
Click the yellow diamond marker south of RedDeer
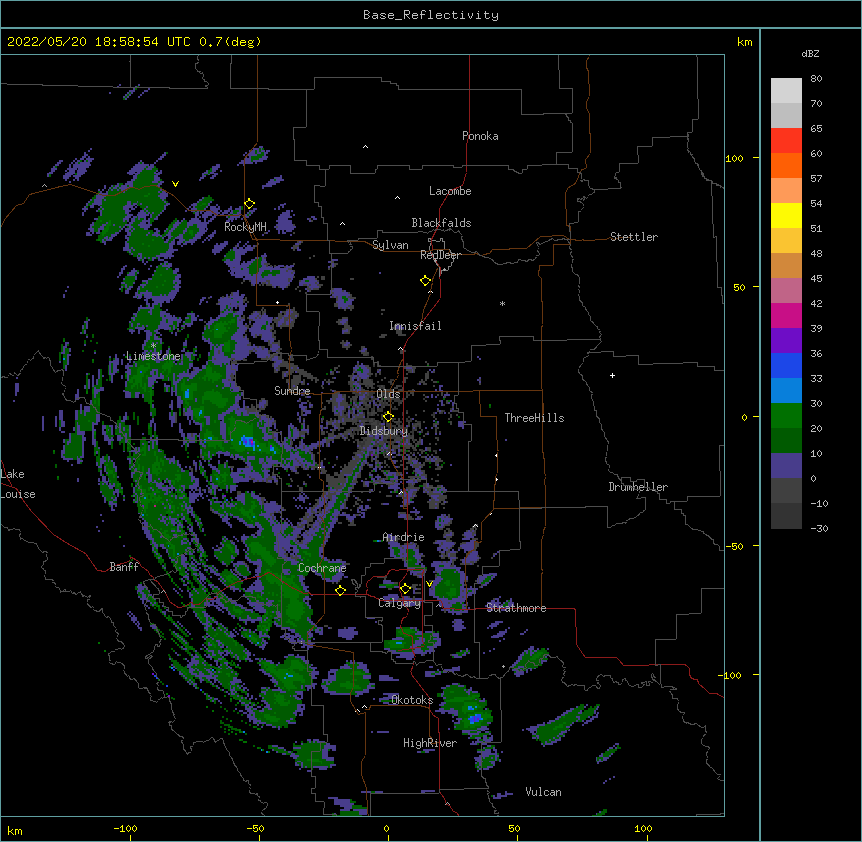426,281
